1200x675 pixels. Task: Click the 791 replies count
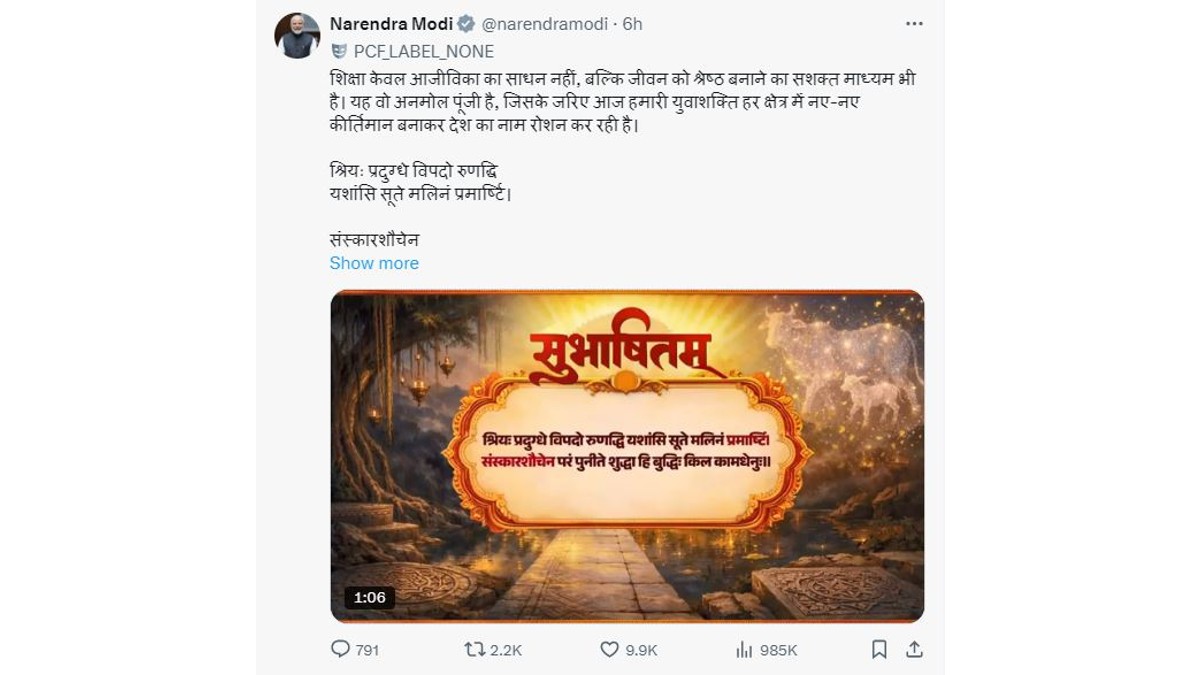(367, 650)
